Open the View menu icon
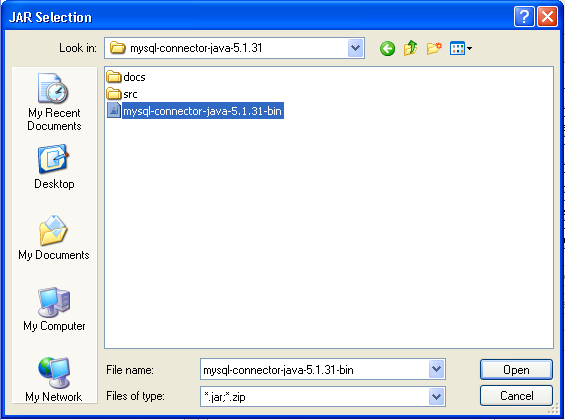This screenshot has width=565, height=420. tap(461, 48)
